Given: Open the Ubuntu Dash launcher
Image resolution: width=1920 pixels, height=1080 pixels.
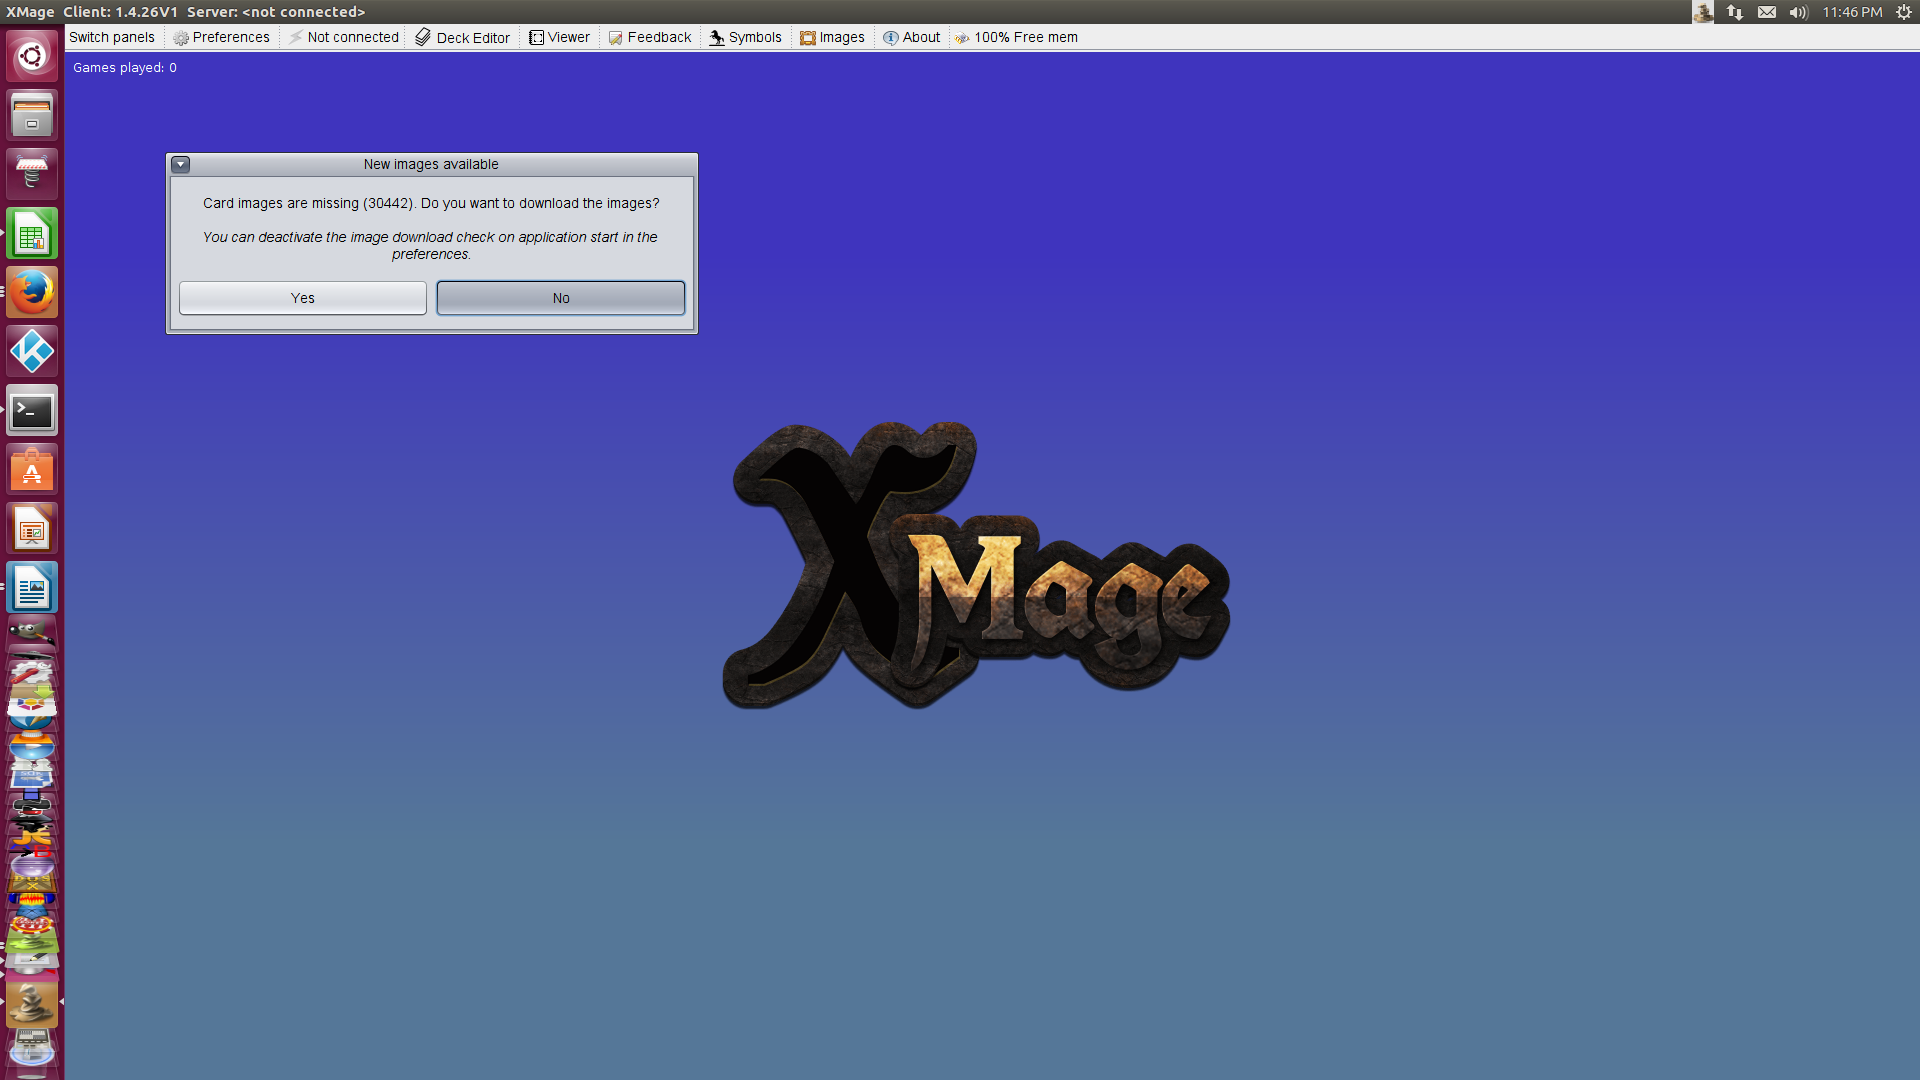Looking at the screenshot, I should click(x=32, y=56).
